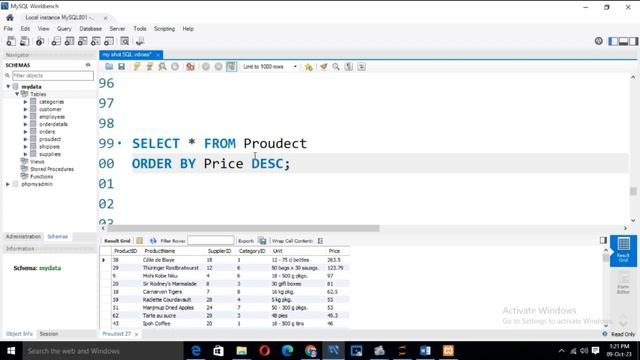
Task: Execute the query with the lightning bolt
Action: click(x=137, y=67)
